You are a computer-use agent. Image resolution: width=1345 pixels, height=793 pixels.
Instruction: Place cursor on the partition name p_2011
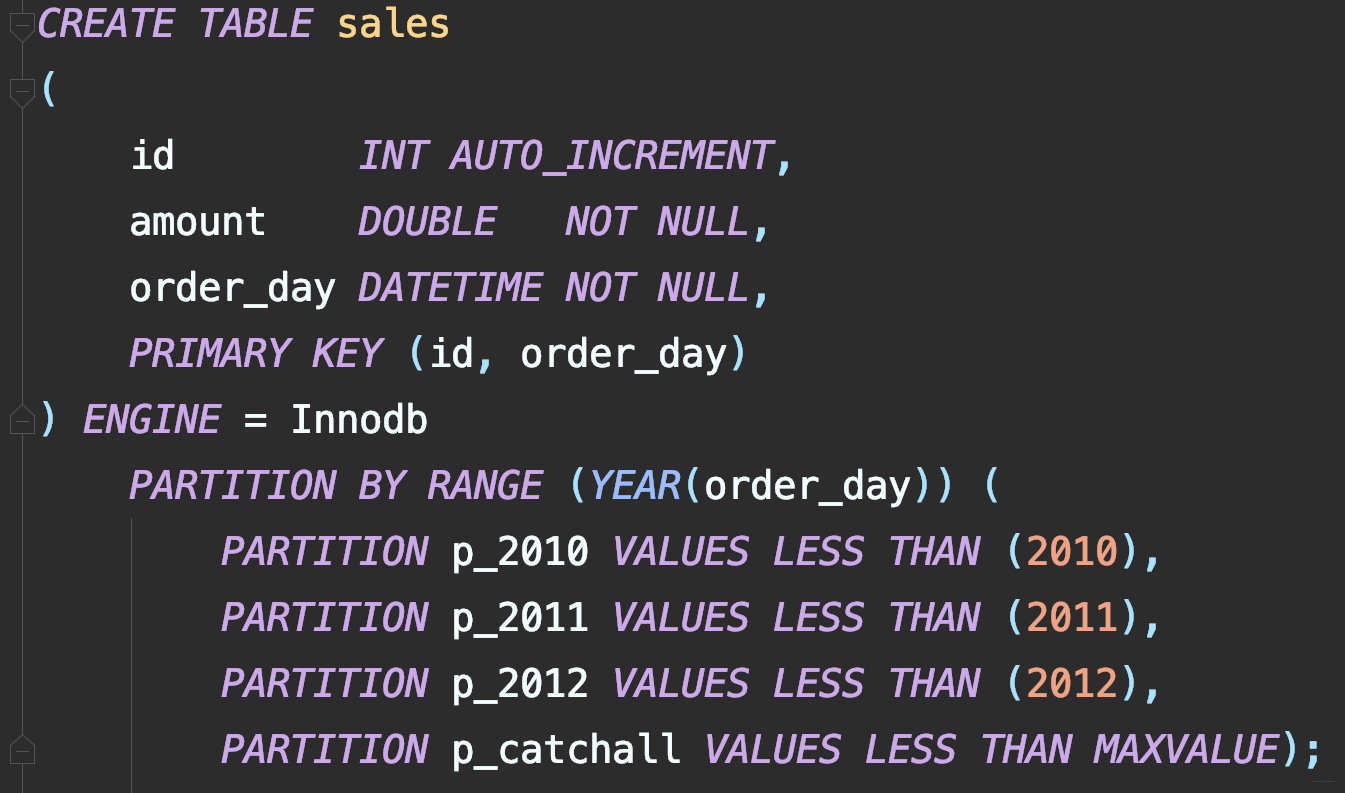(x=520, y=618)
